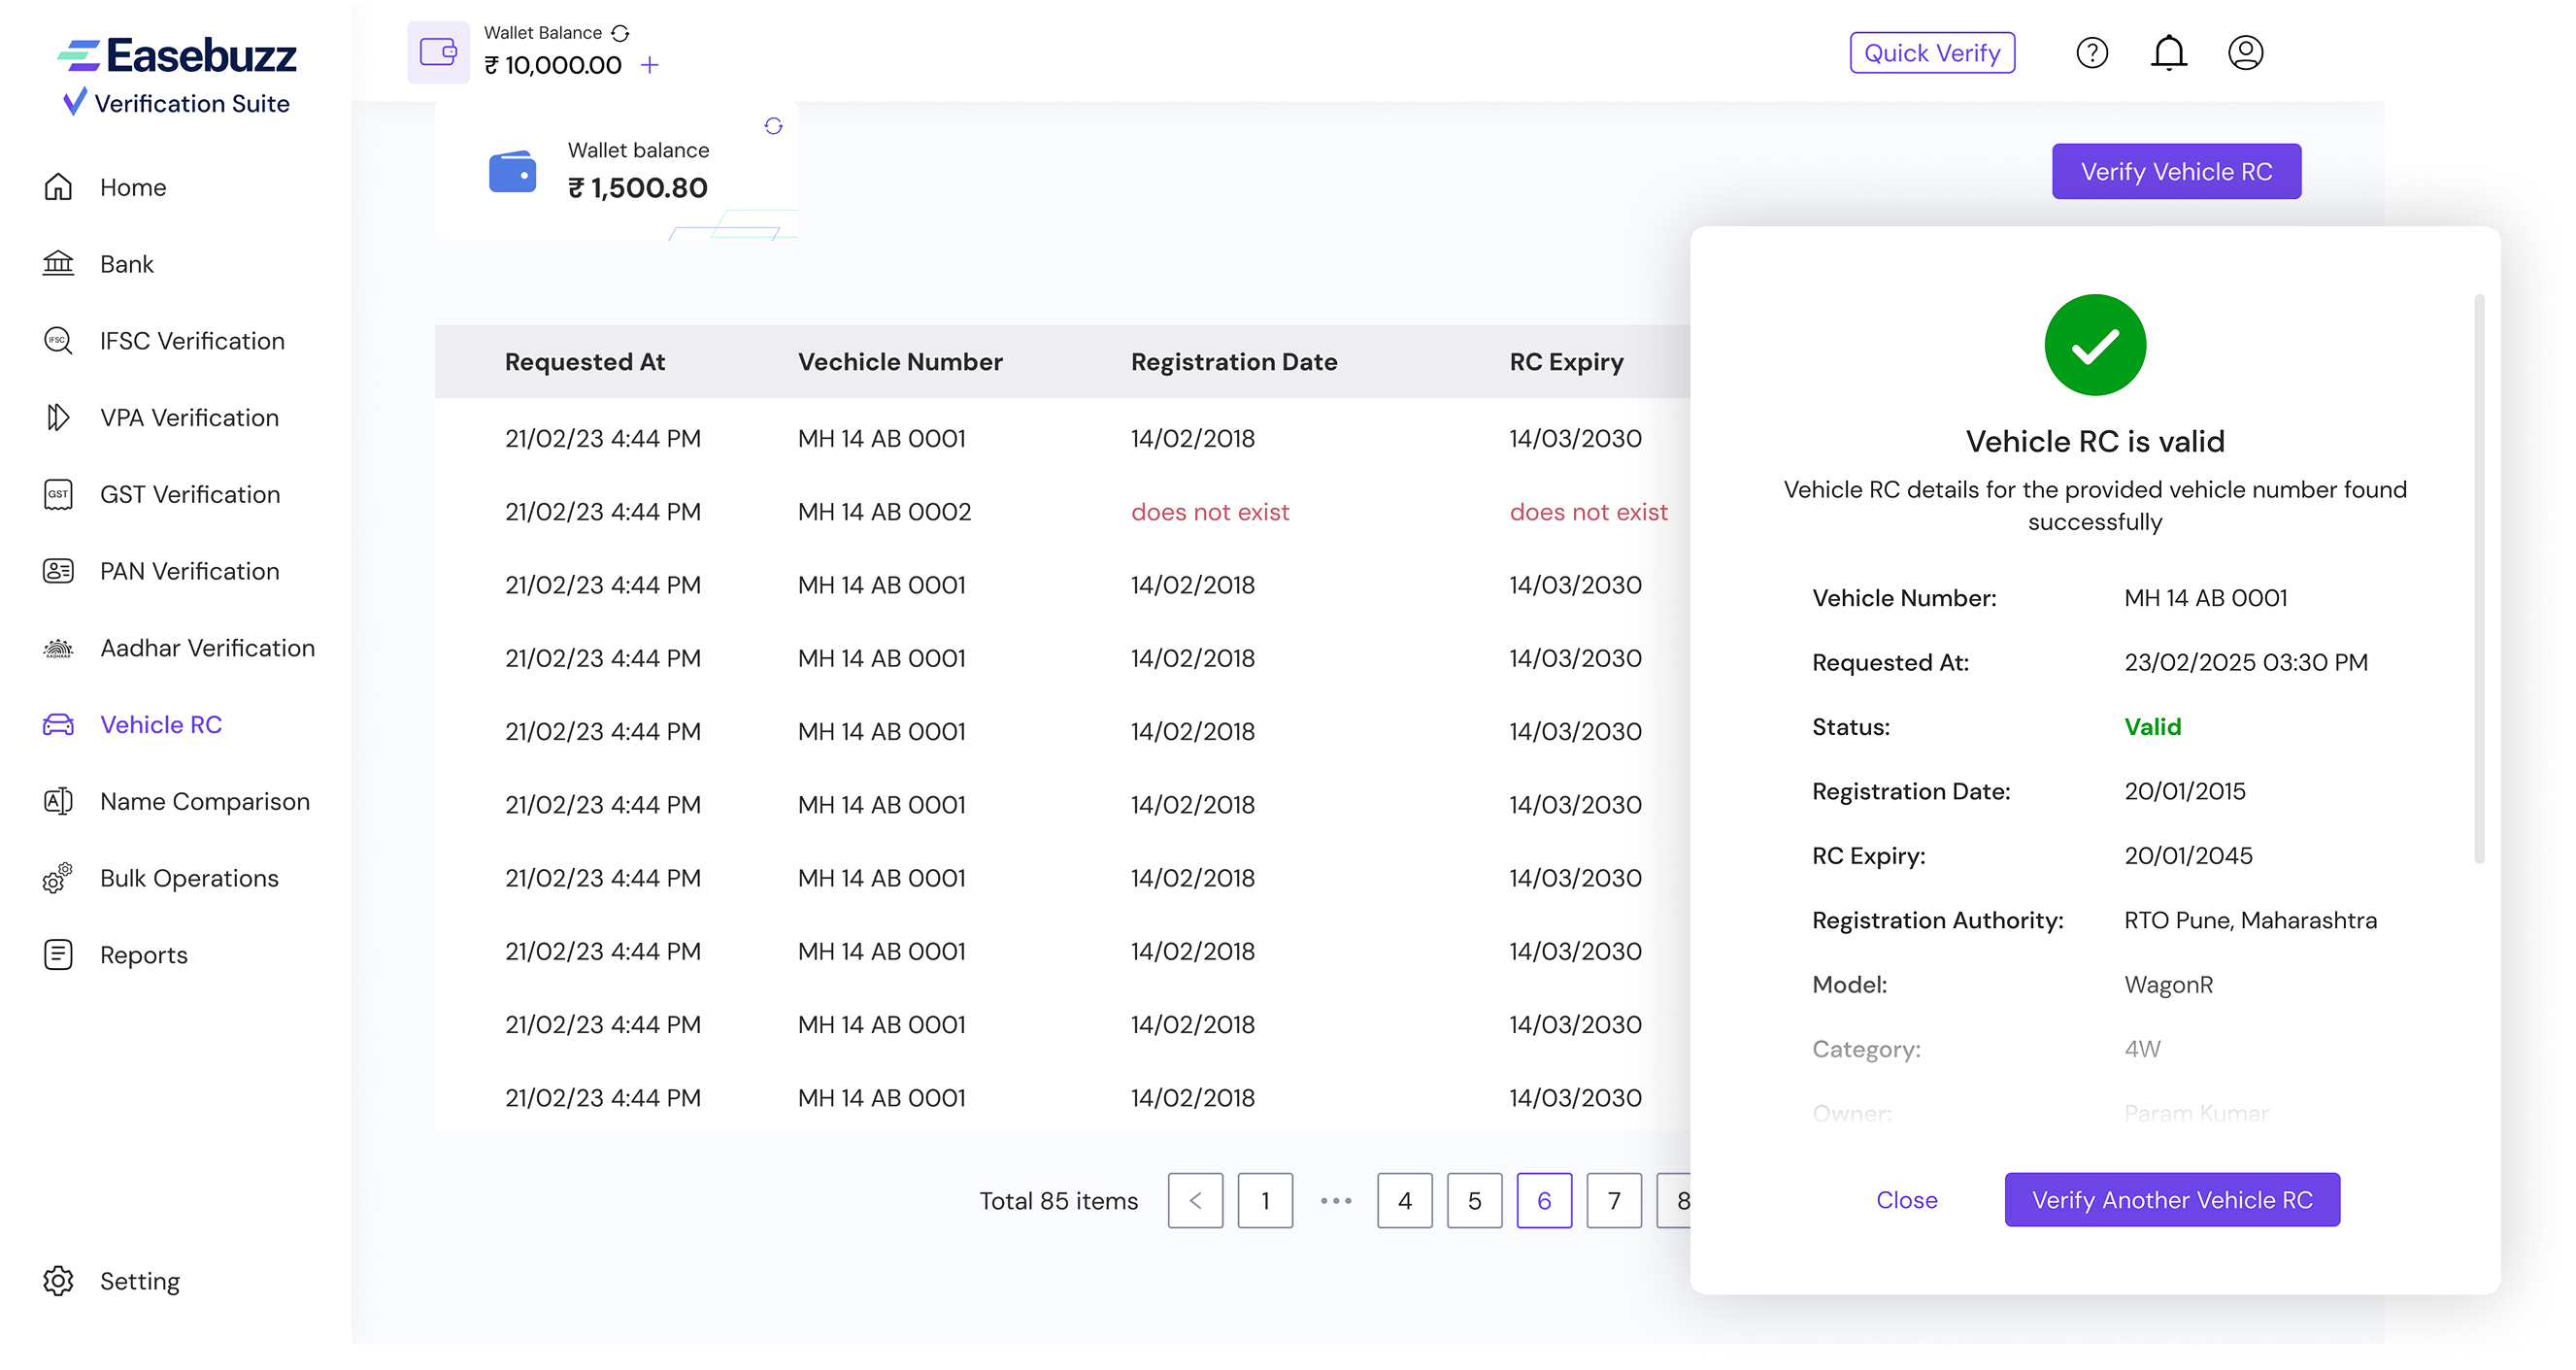The height and width of the screenshot is (1370, 2576).
Task: Click Requested At column header
Action: coord(584,362)
